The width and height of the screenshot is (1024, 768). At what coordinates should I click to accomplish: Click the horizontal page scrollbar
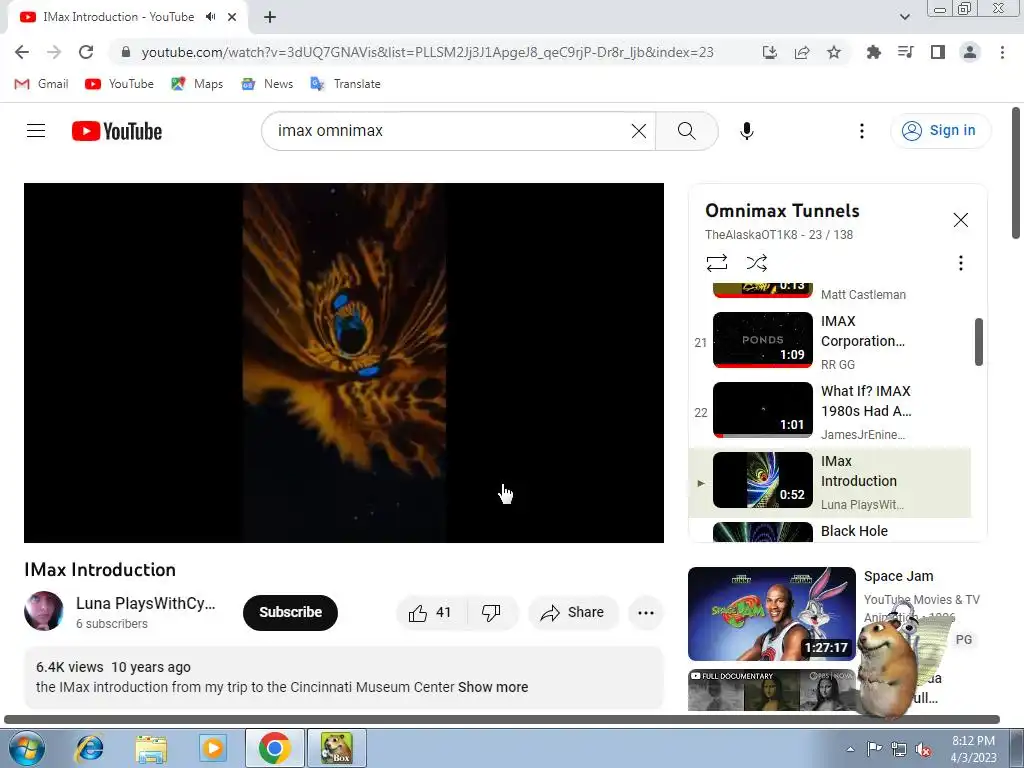point(502,720)
